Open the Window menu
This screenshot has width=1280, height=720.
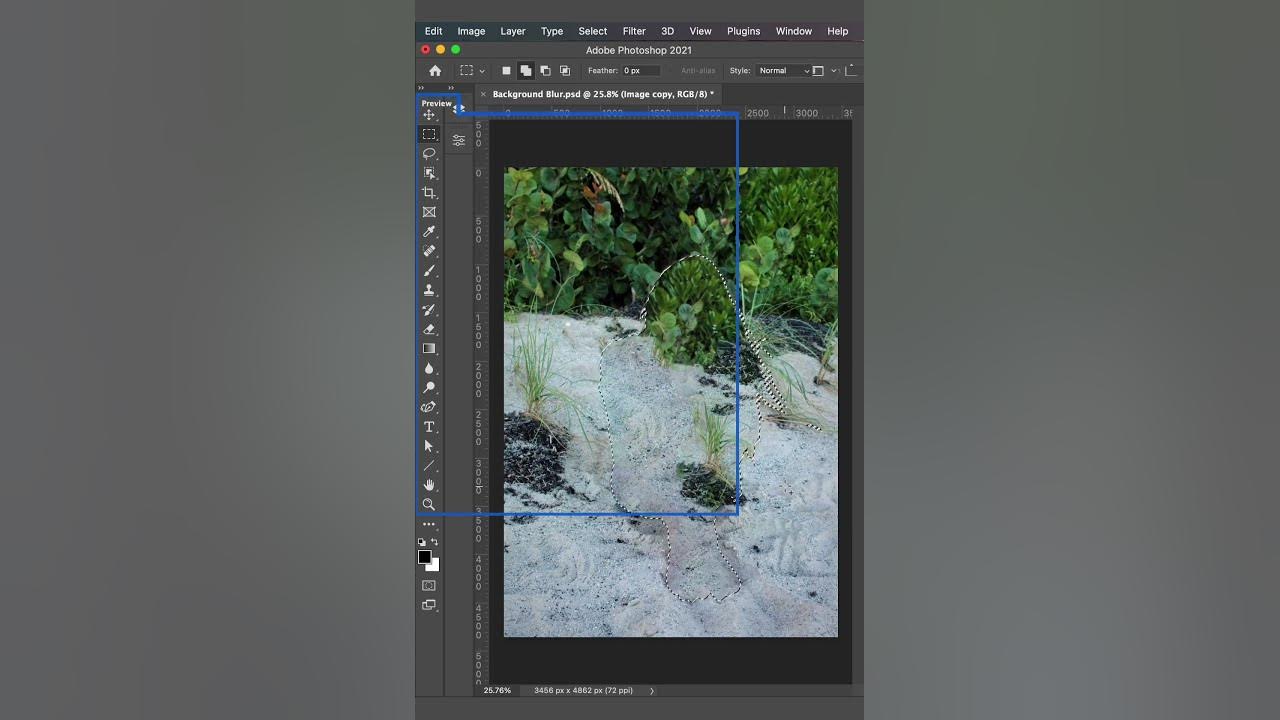click(x=794, y=31)
